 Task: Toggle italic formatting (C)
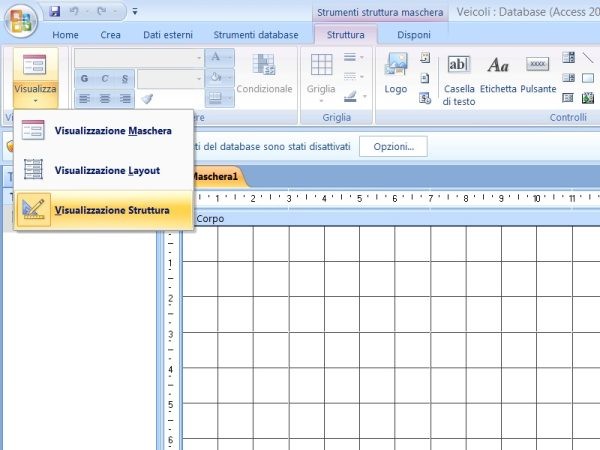click(x=104, y=78)
